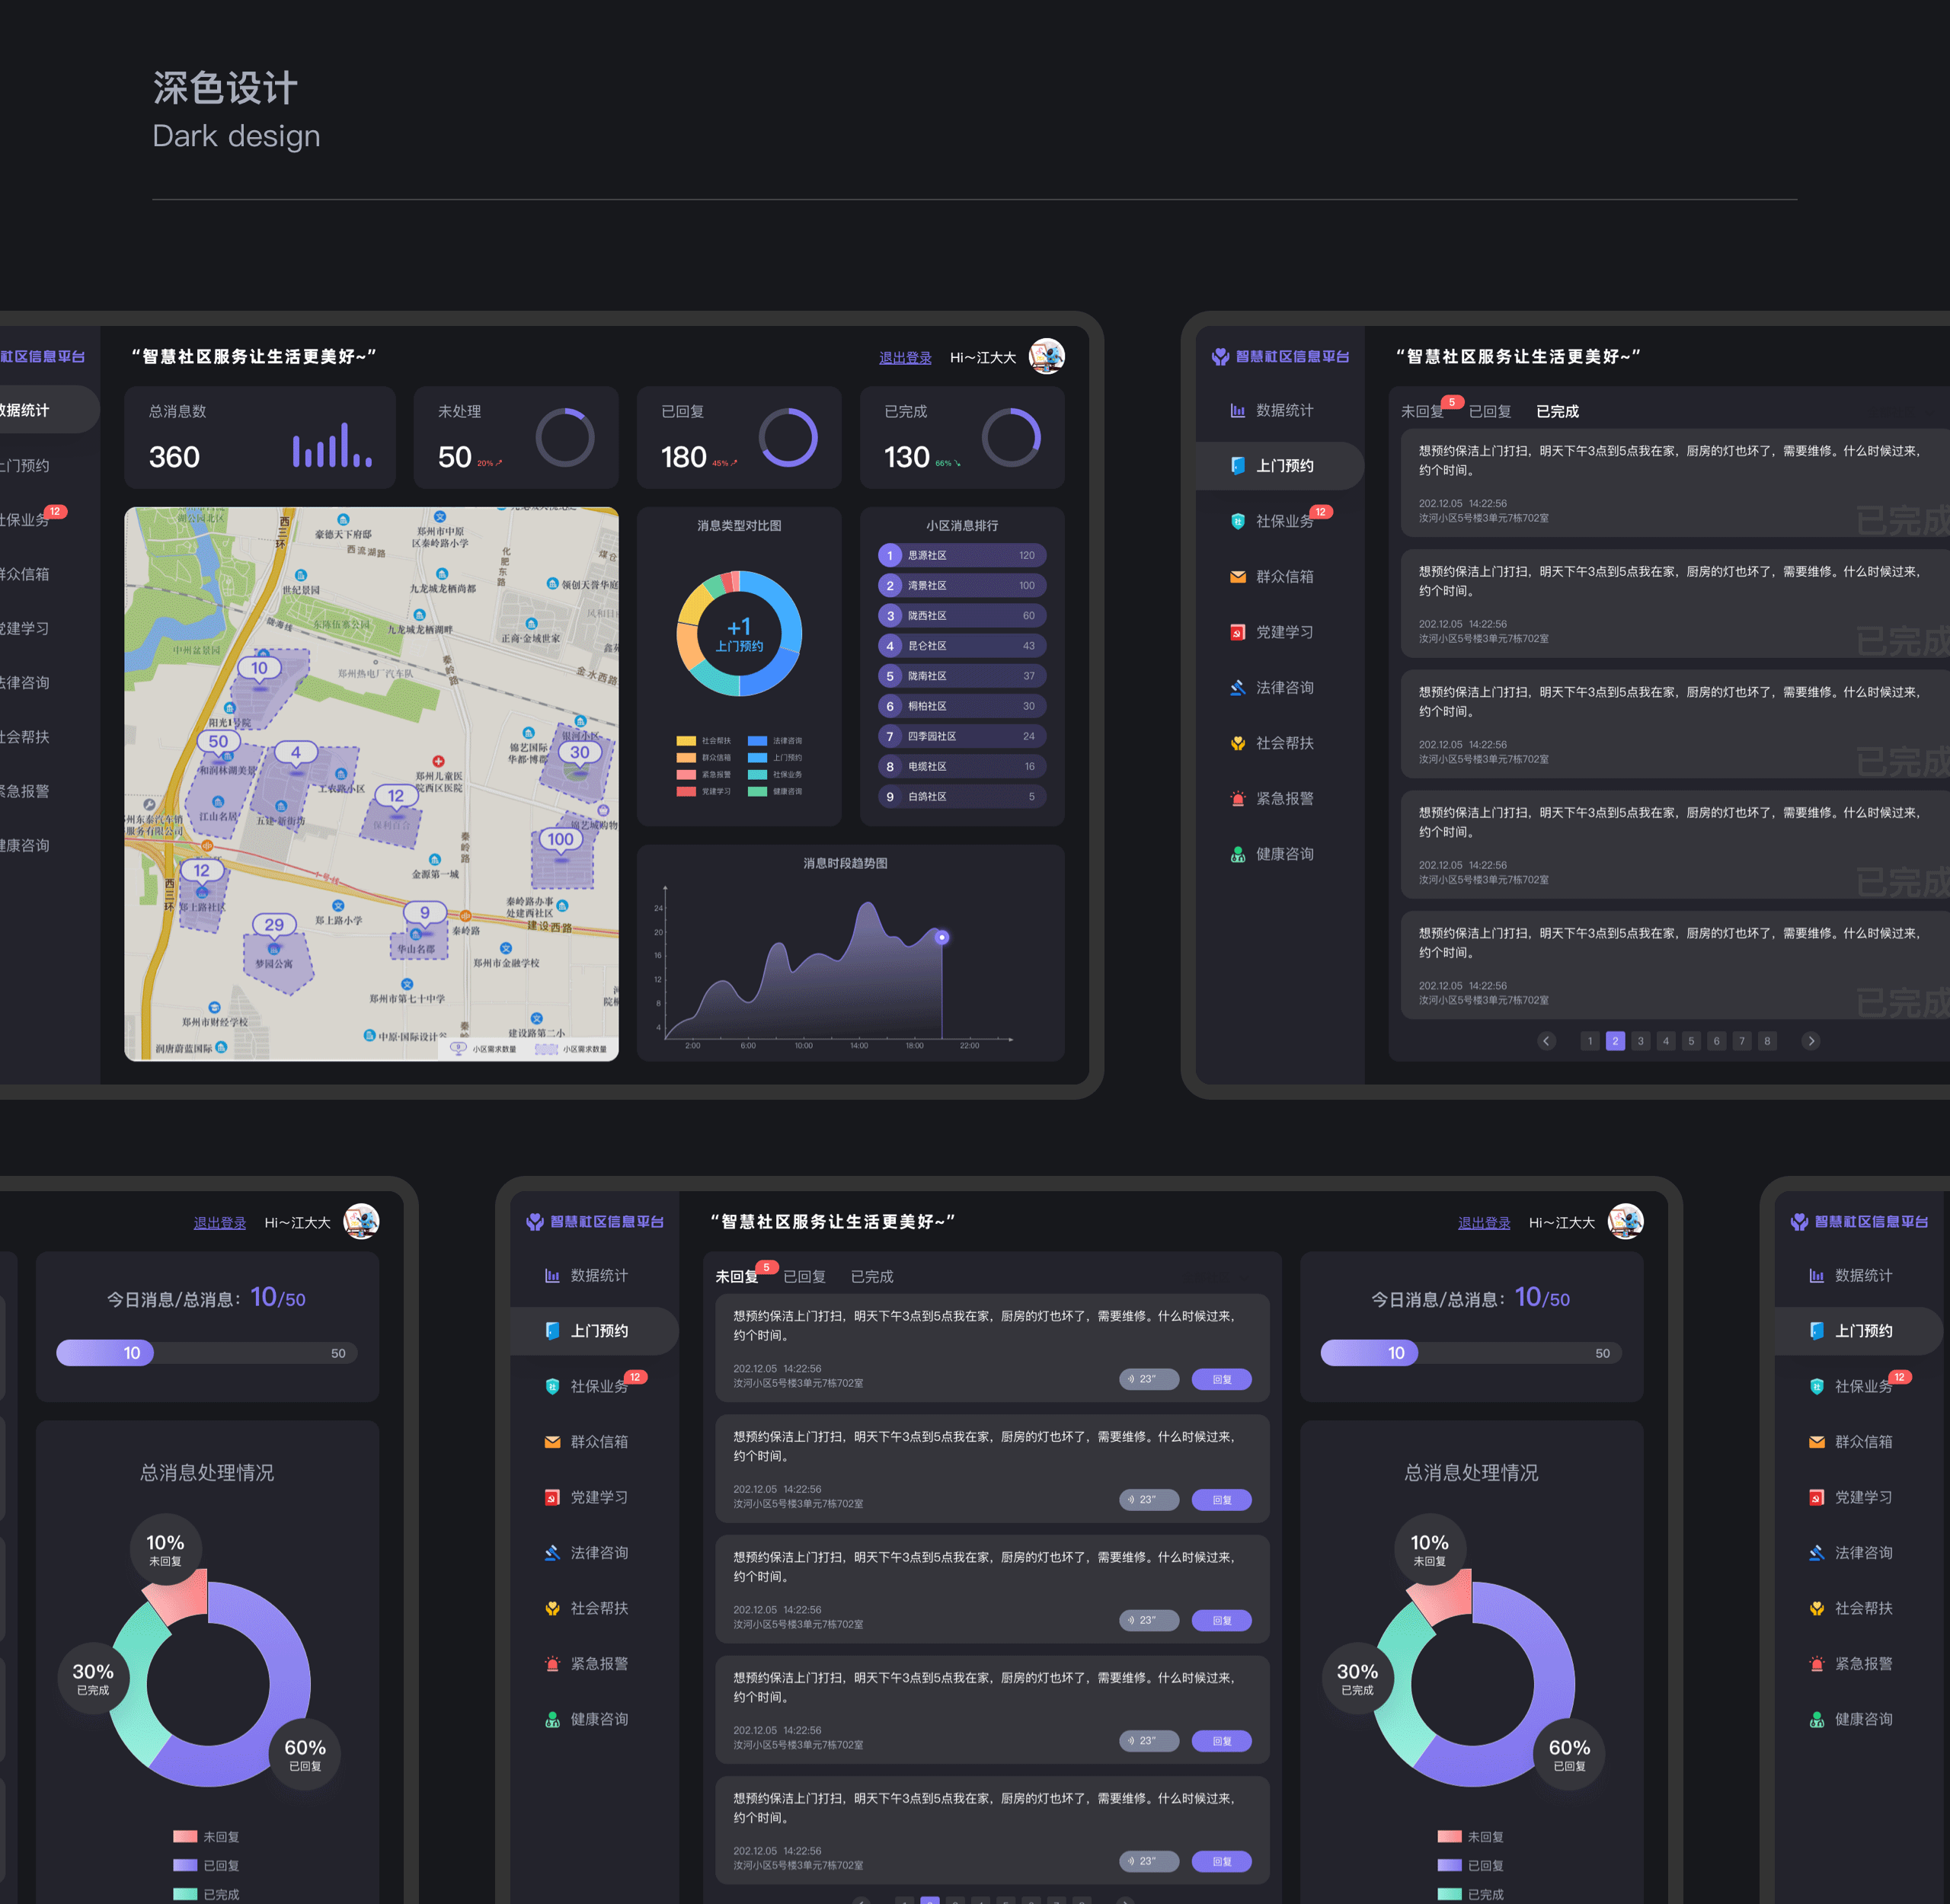Select 白鸽社区 row in 小区消息排行
Image resolution: width=1950 pixels, height=1904 pixels.
[x=962, y=796]
